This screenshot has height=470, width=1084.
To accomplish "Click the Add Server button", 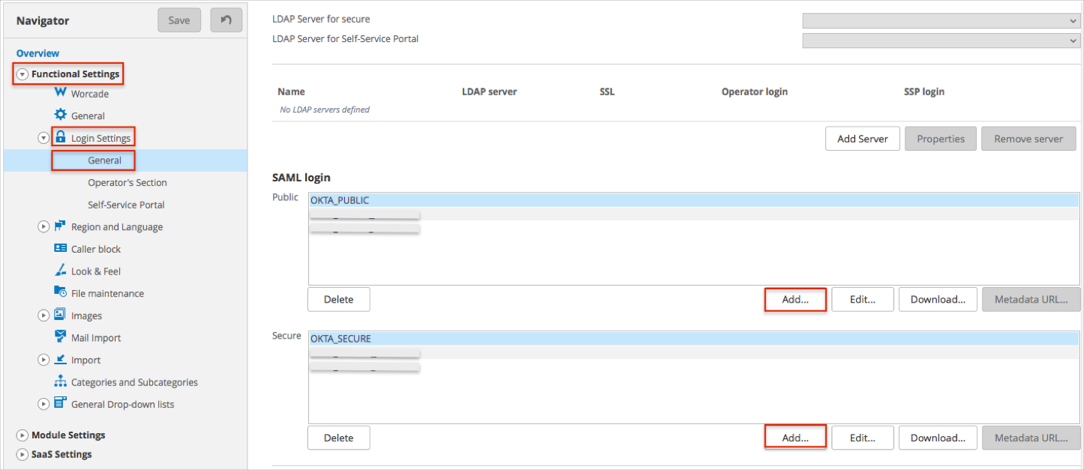I will point(862,139).
